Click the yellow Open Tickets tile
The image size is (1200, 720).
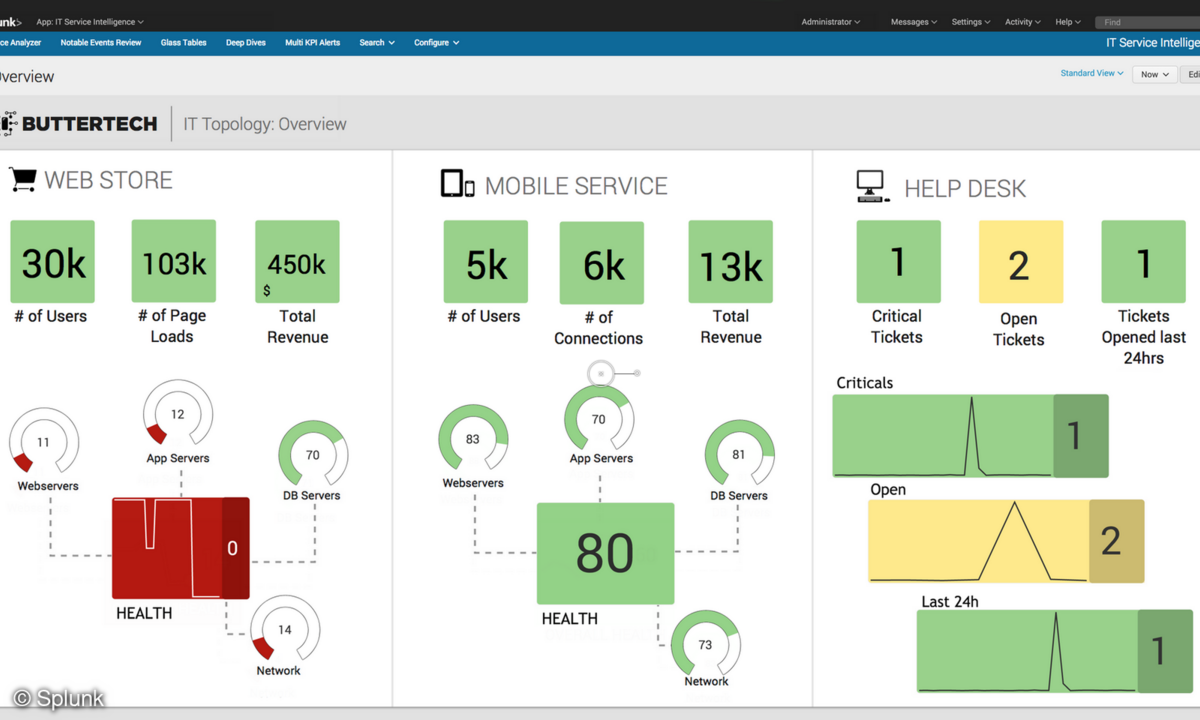1018,262
